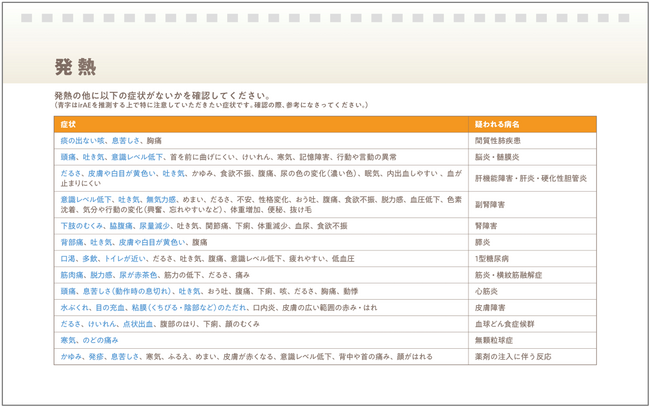650x407 pixels.
Task: Select the cell '血球どん食症候群'
Action: click(x=532, y=324)
